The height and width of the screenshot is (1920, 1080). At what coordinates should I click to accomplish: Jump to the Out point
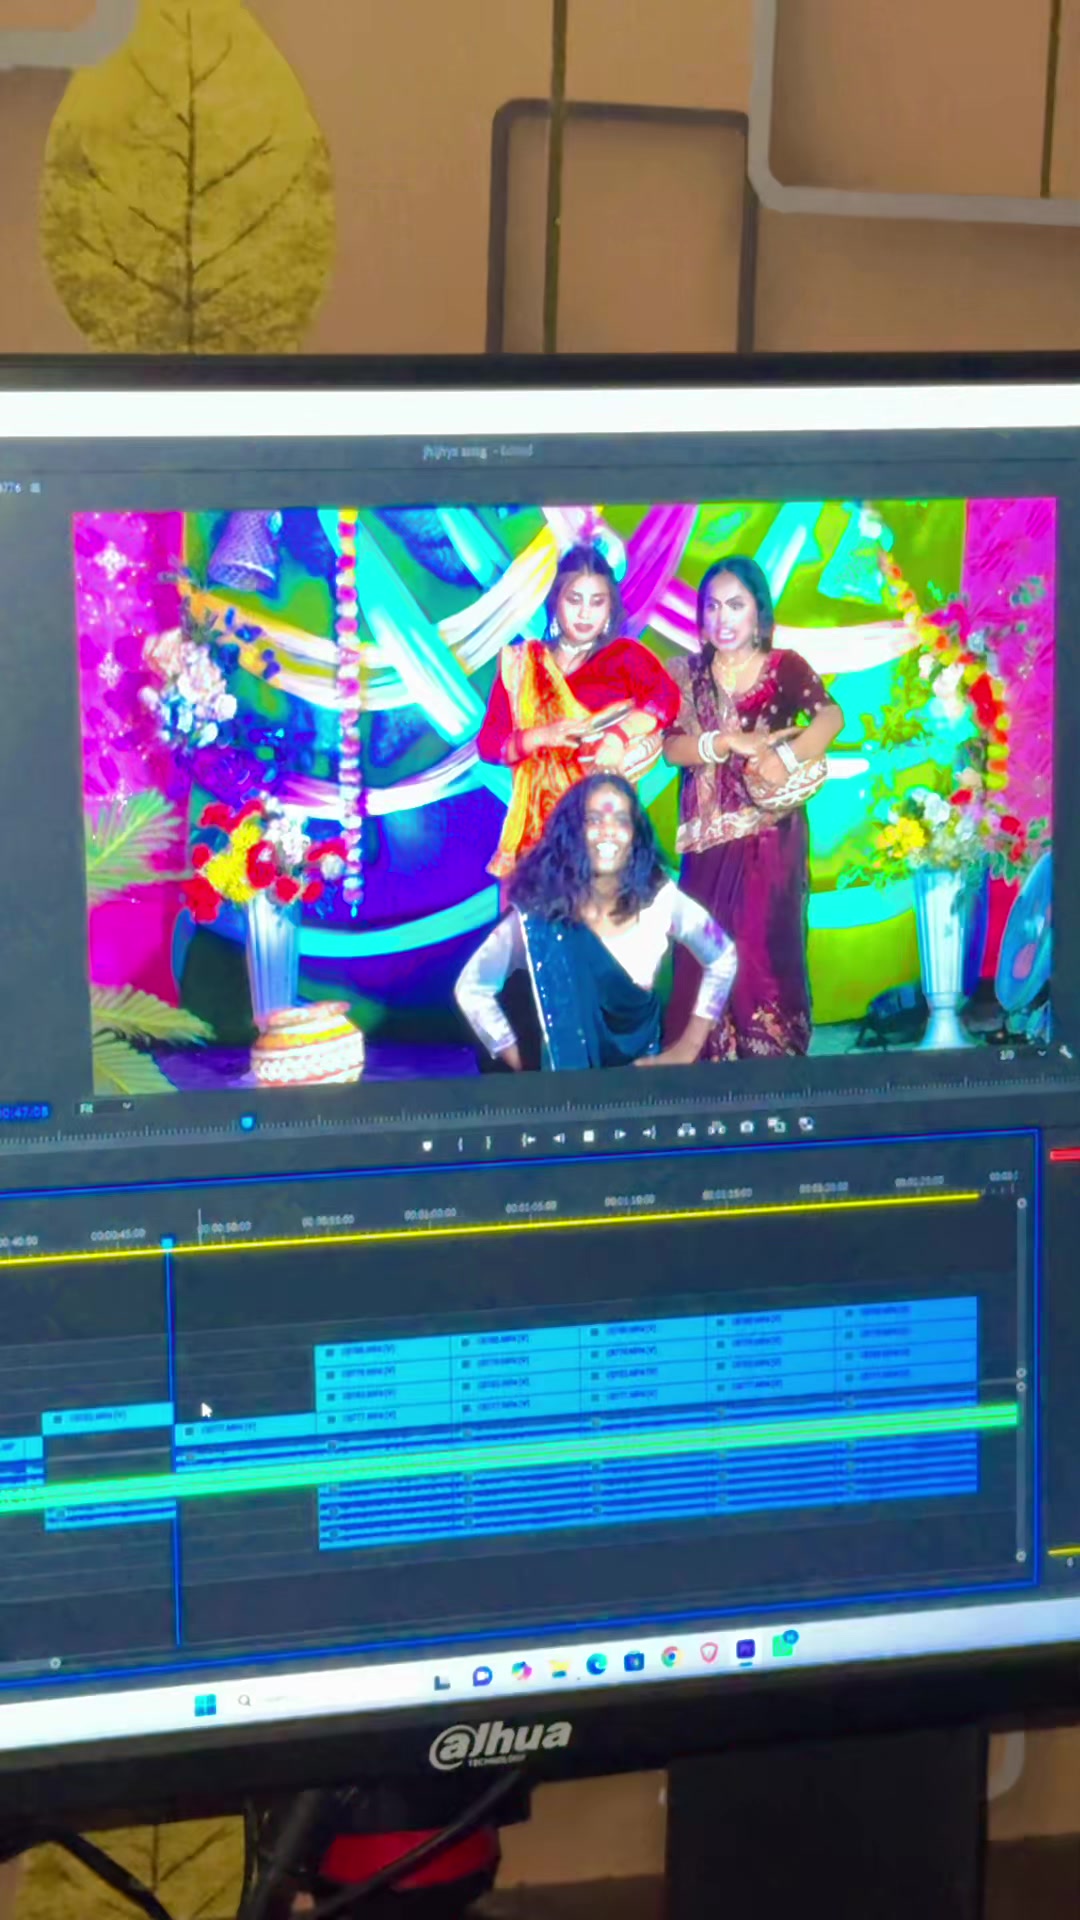[x=649, y=1133]
